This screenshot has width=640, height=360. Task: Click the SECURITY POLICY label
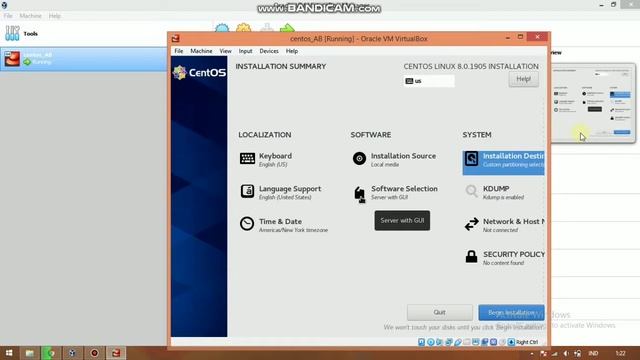click(514, 254)
